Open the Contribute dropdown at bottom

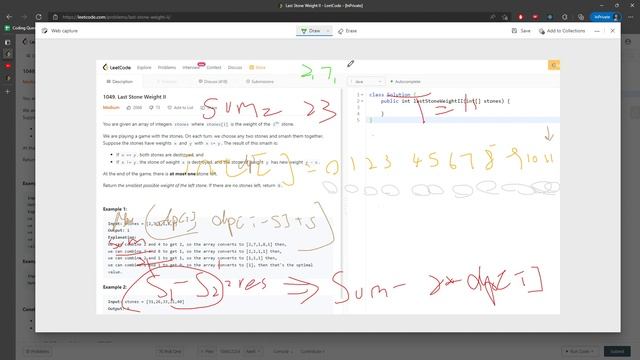point(312,351)
